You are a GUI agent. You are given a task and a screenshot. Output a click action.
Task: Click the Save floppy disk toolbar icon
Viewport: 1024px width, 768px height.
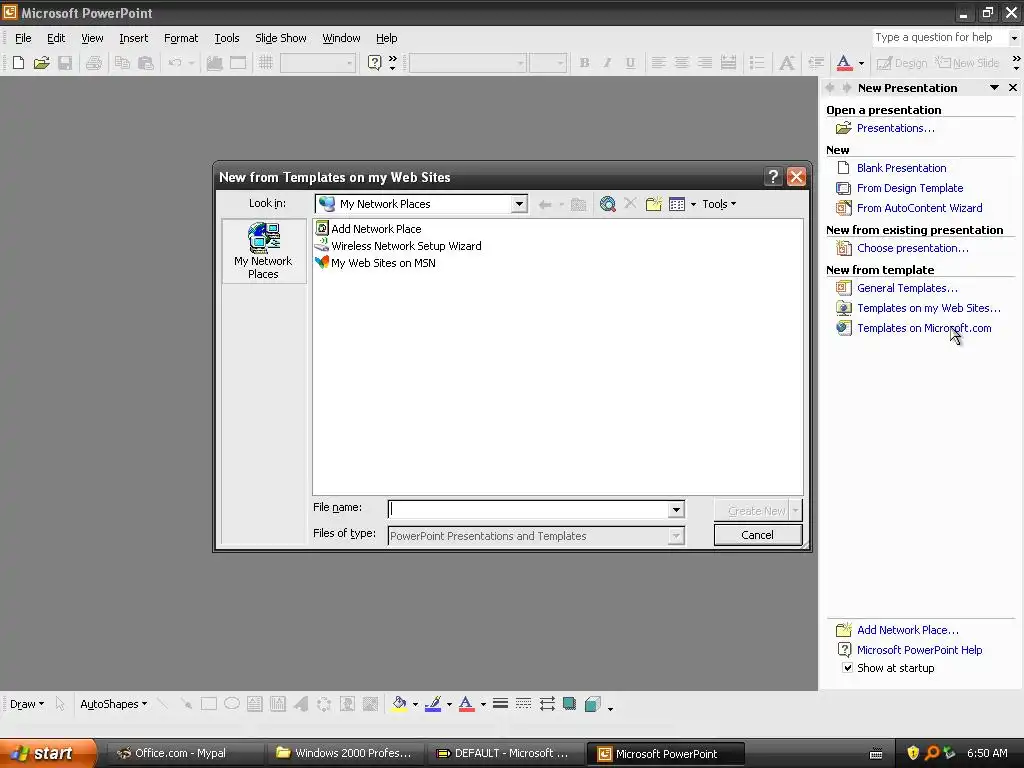(65, 63)
